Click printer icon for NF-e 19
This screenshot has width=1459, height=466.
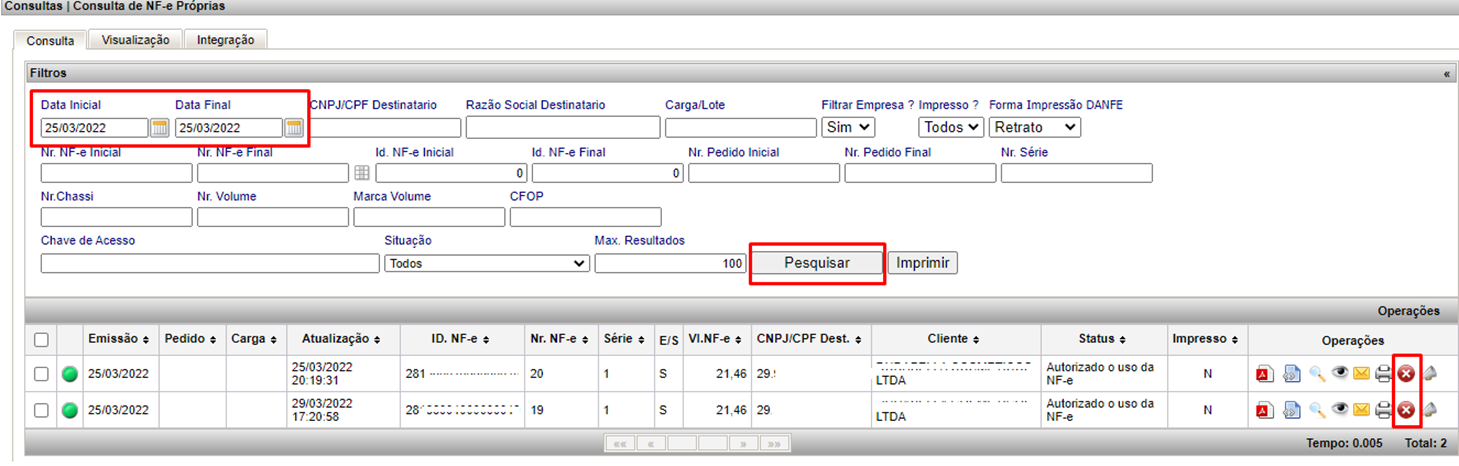[x=1384, y=410]
